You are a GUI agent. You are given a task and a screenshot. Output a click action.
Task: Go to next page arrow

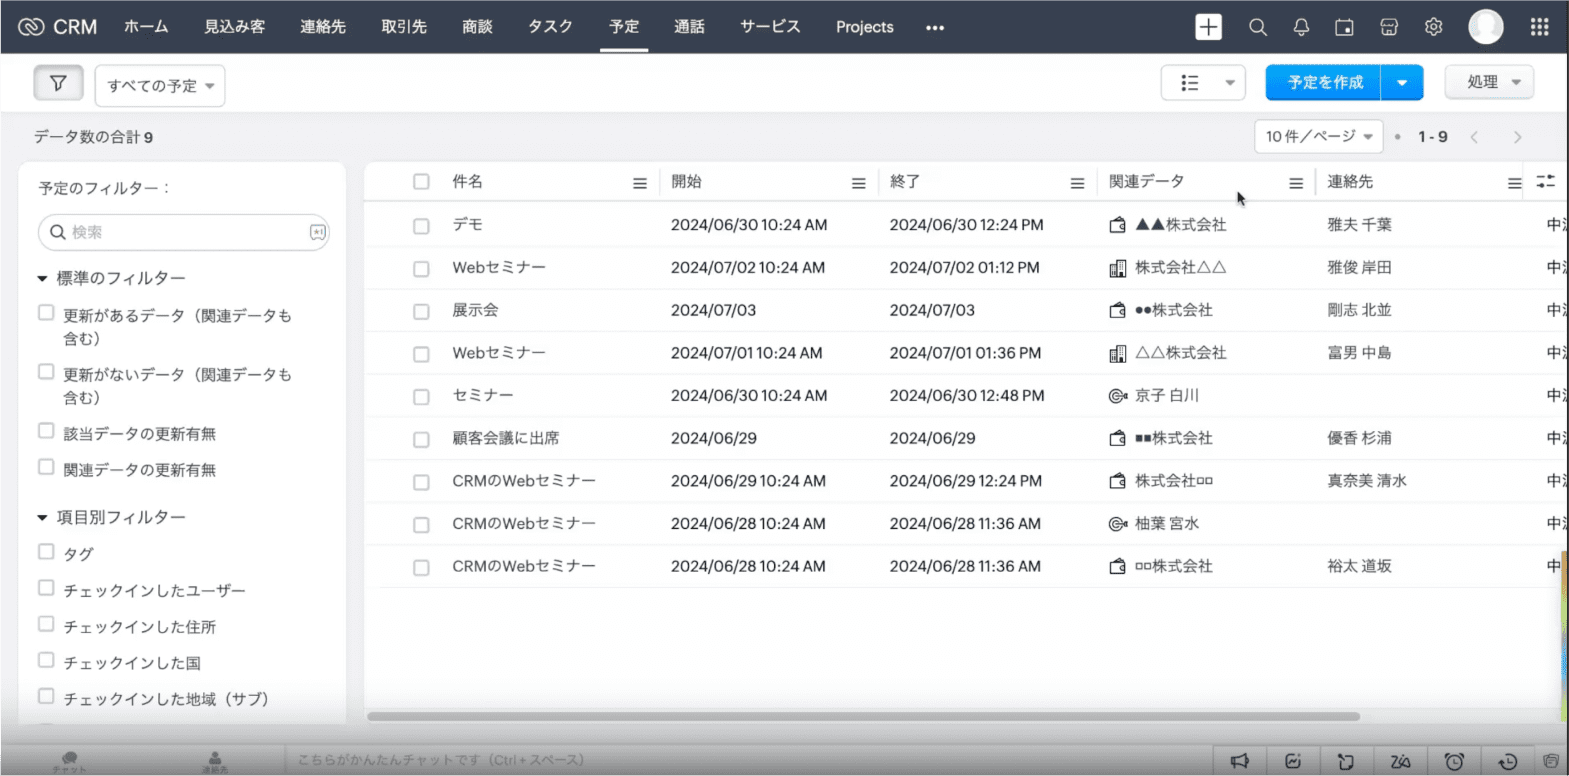1518,137
